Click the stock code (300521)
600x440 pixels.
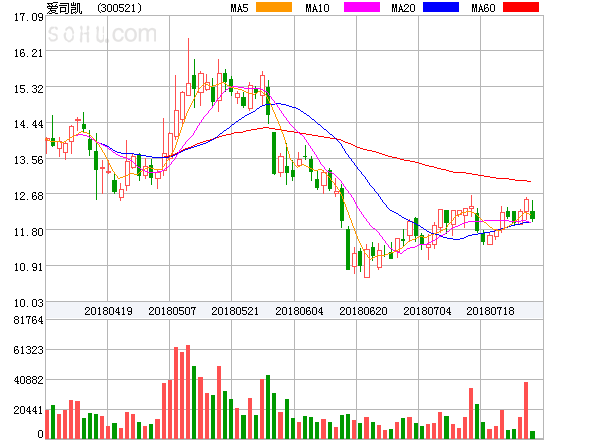[x=119, y=8]
